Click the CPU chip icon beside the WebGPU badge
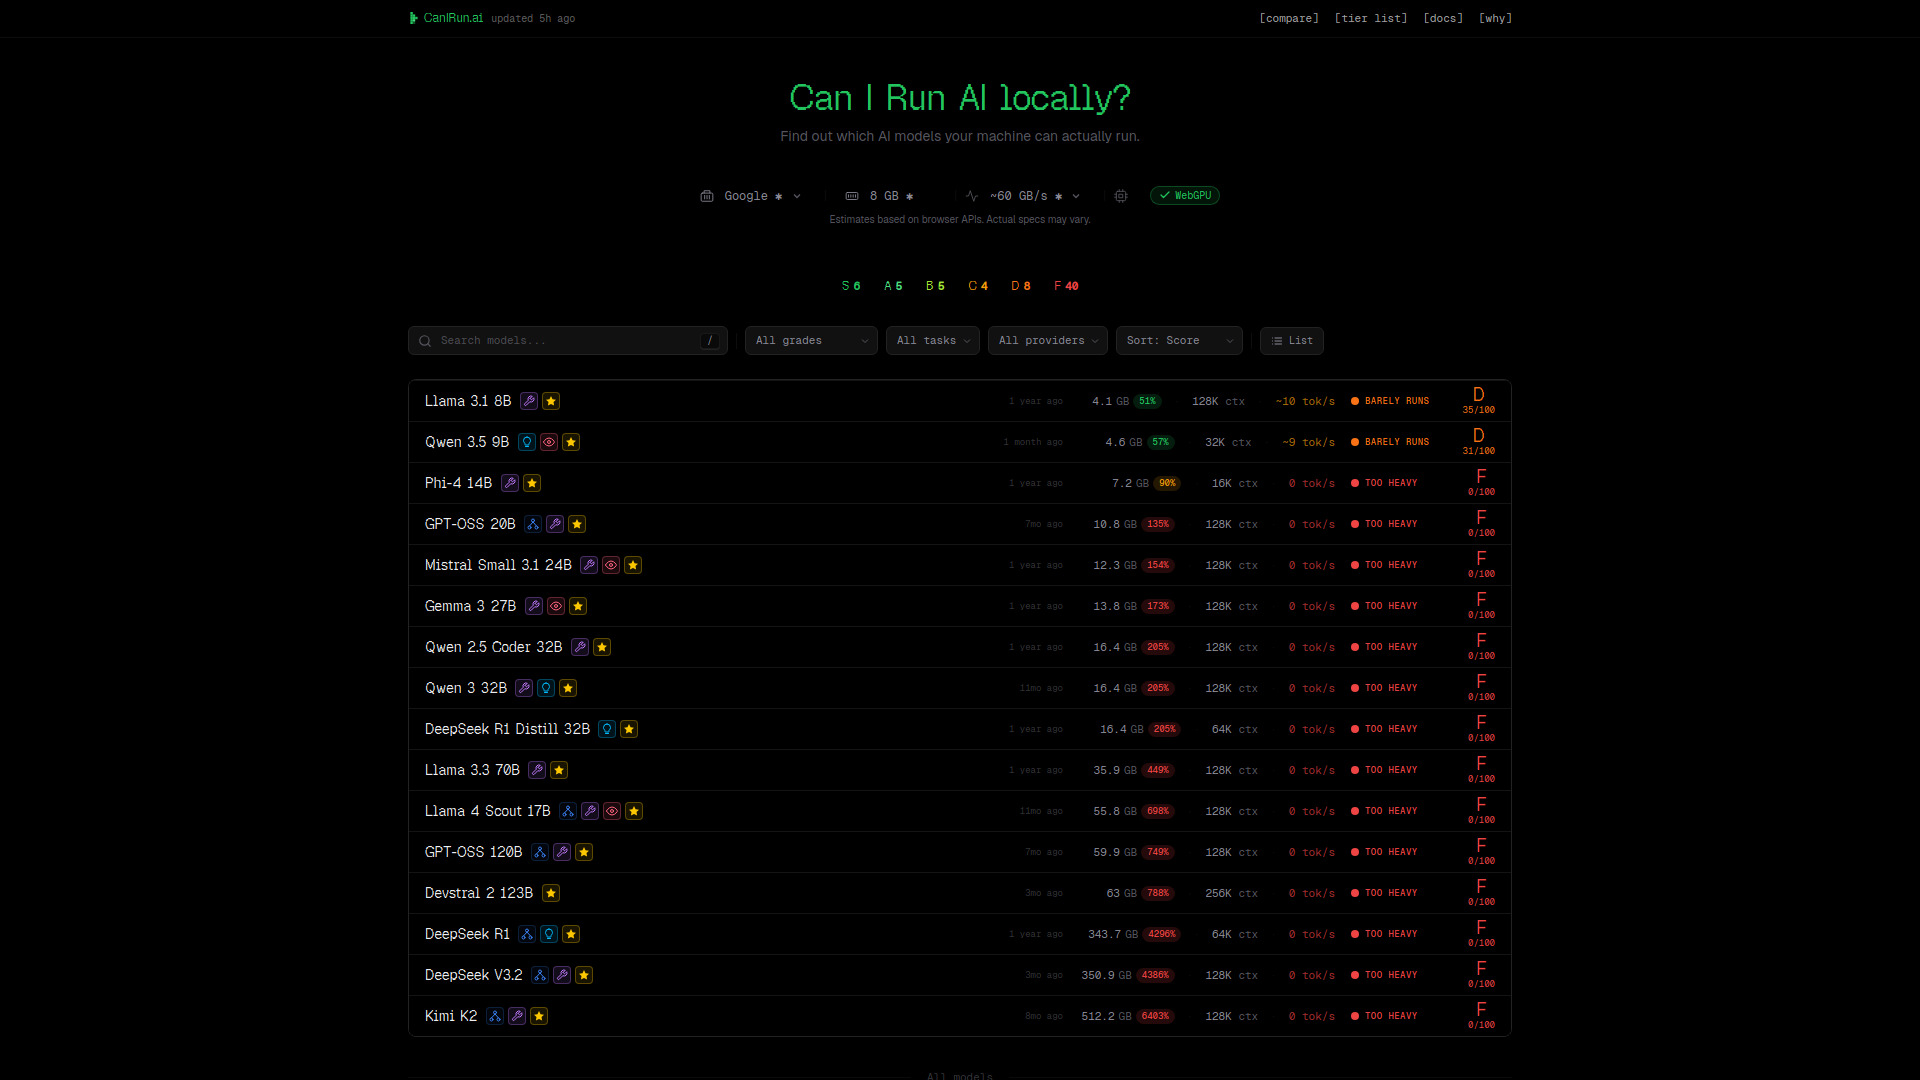The width and height of the screenshot is (1920, 1080). [1121, 196]
